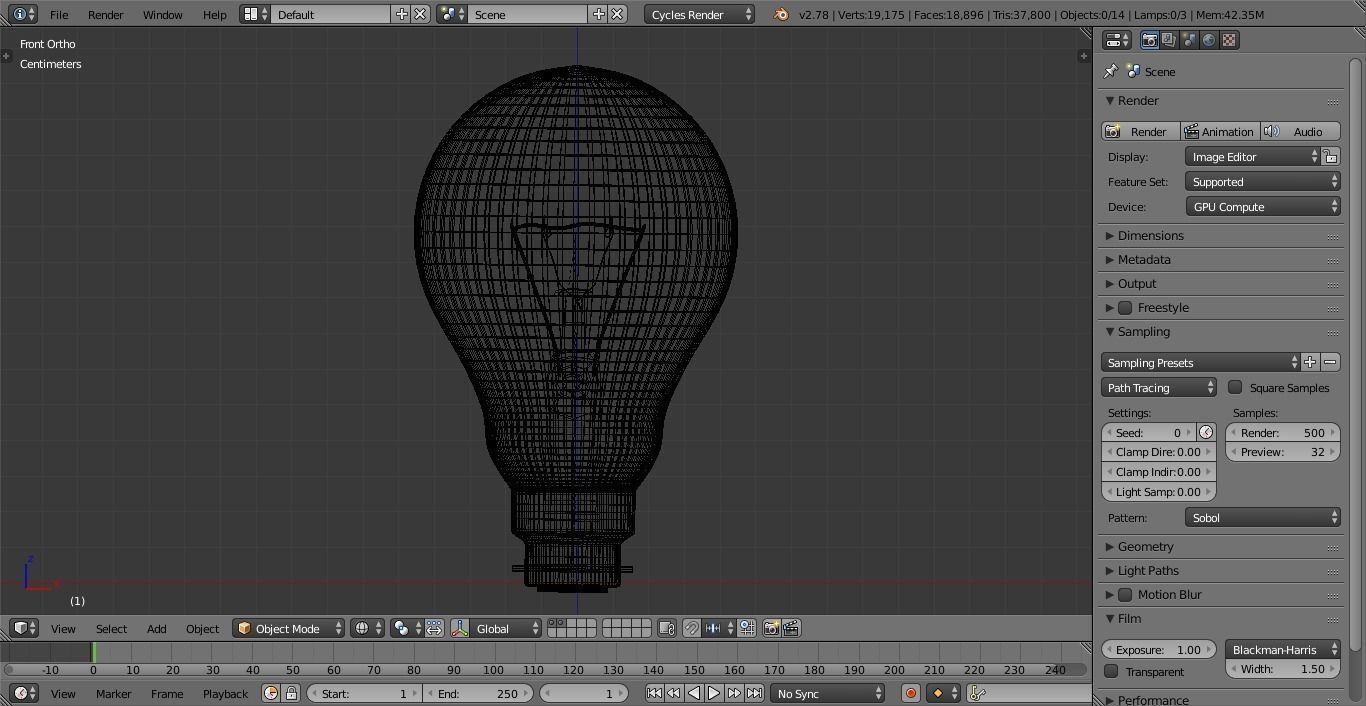The image size is (1366, 706).
Task: Play the animation forward
Action: pyautogui.click(x=714, y=693)
